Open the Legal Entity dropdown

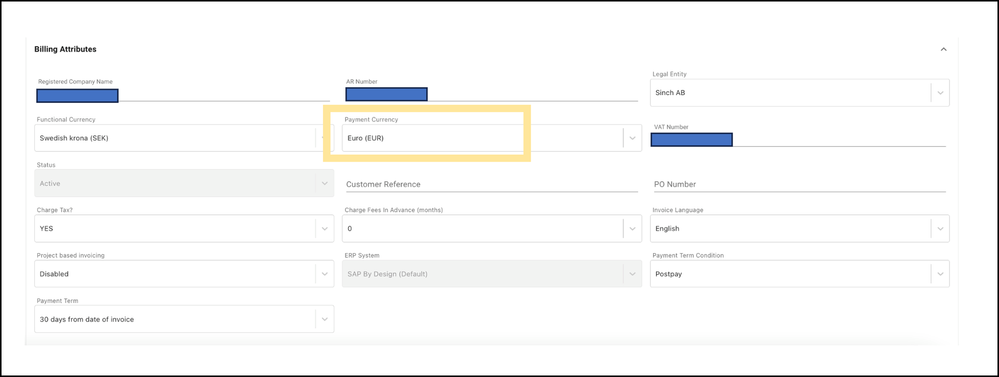800,93
